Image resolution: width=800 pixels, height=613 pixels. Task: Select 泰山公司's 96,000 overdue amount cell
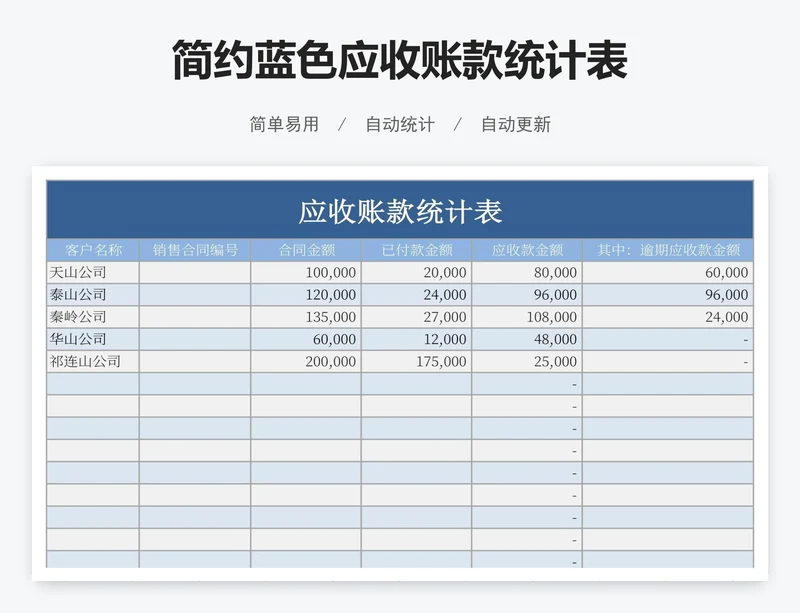pos(668,295)
